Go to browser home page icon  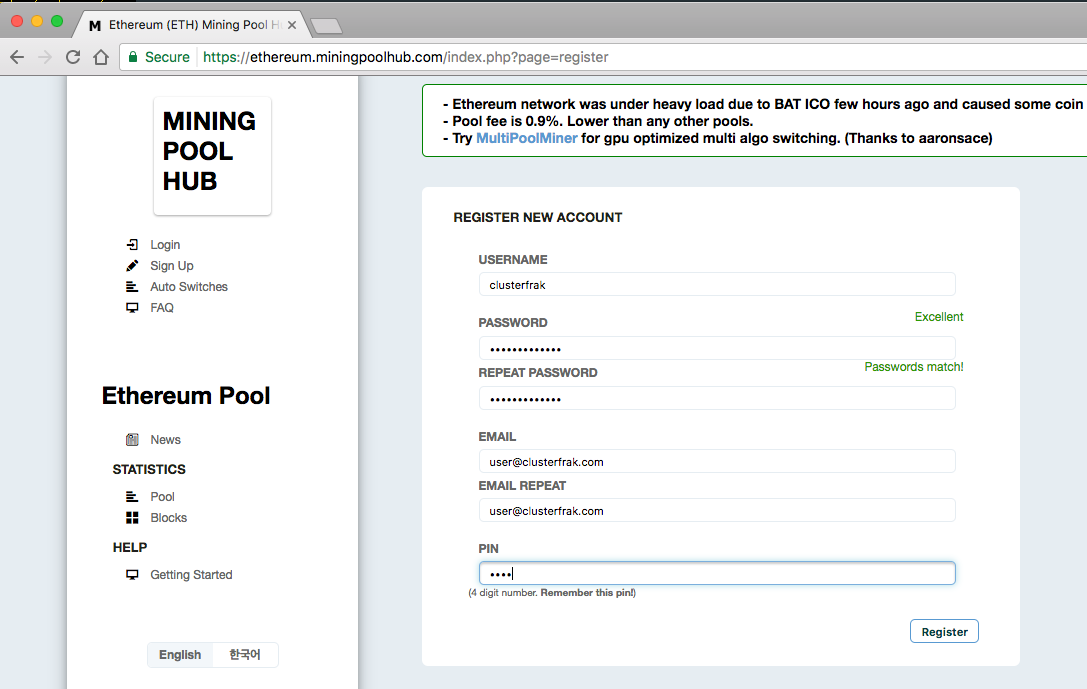coord(100,57)
